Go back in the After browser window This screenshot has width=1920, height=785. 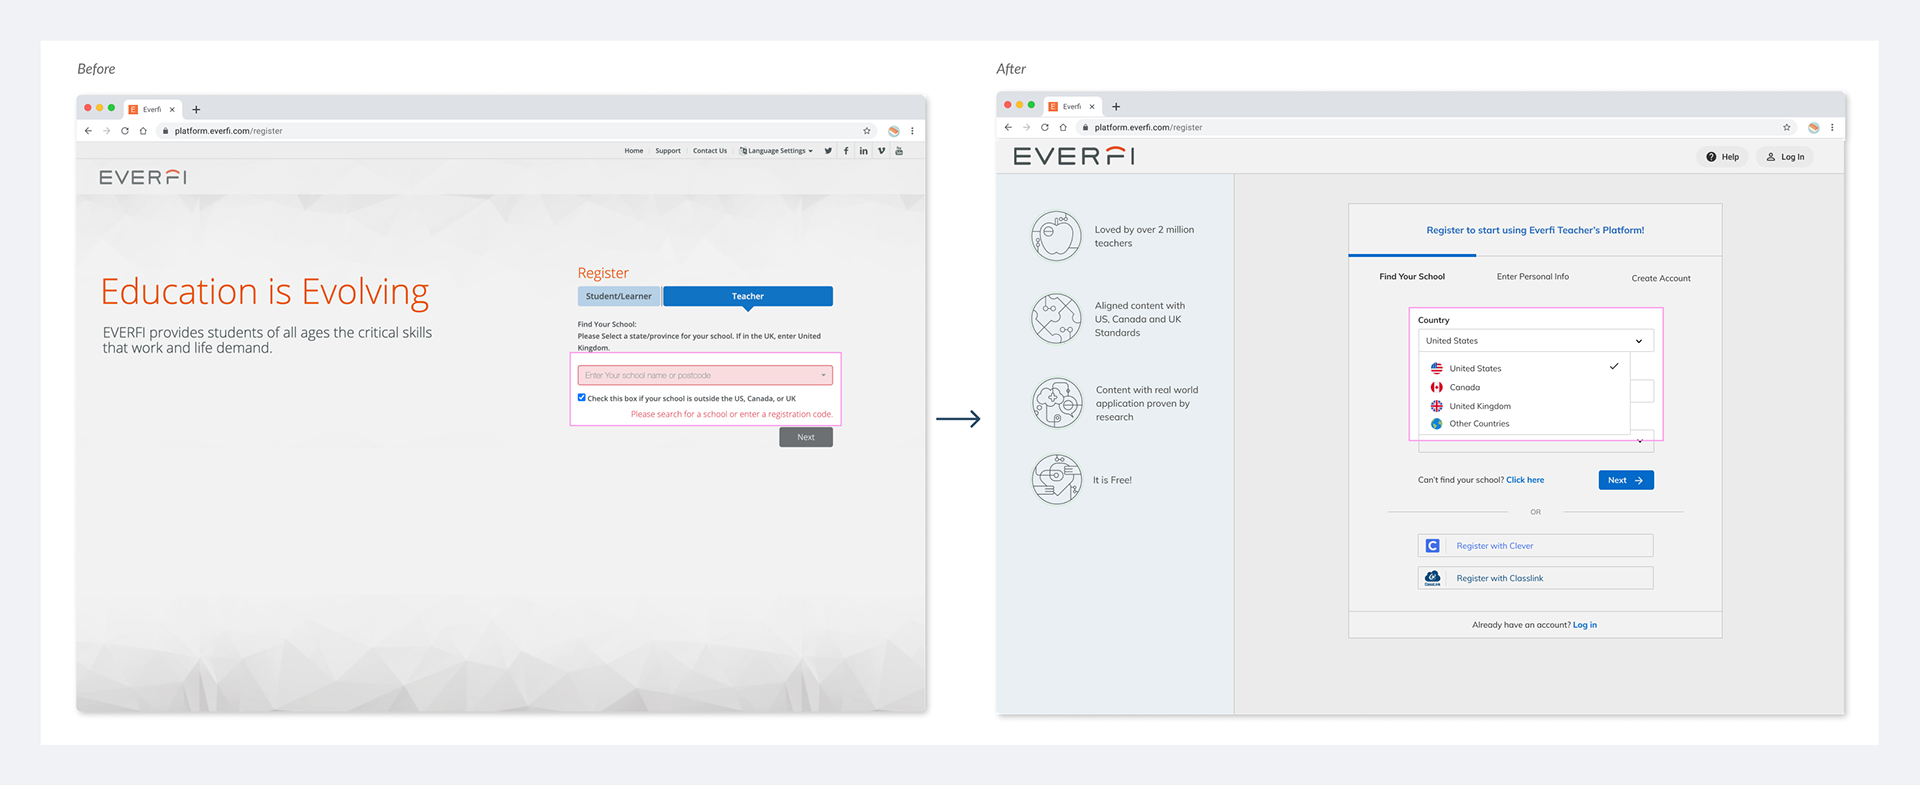pyautogui.click(x=1008, y=127)
